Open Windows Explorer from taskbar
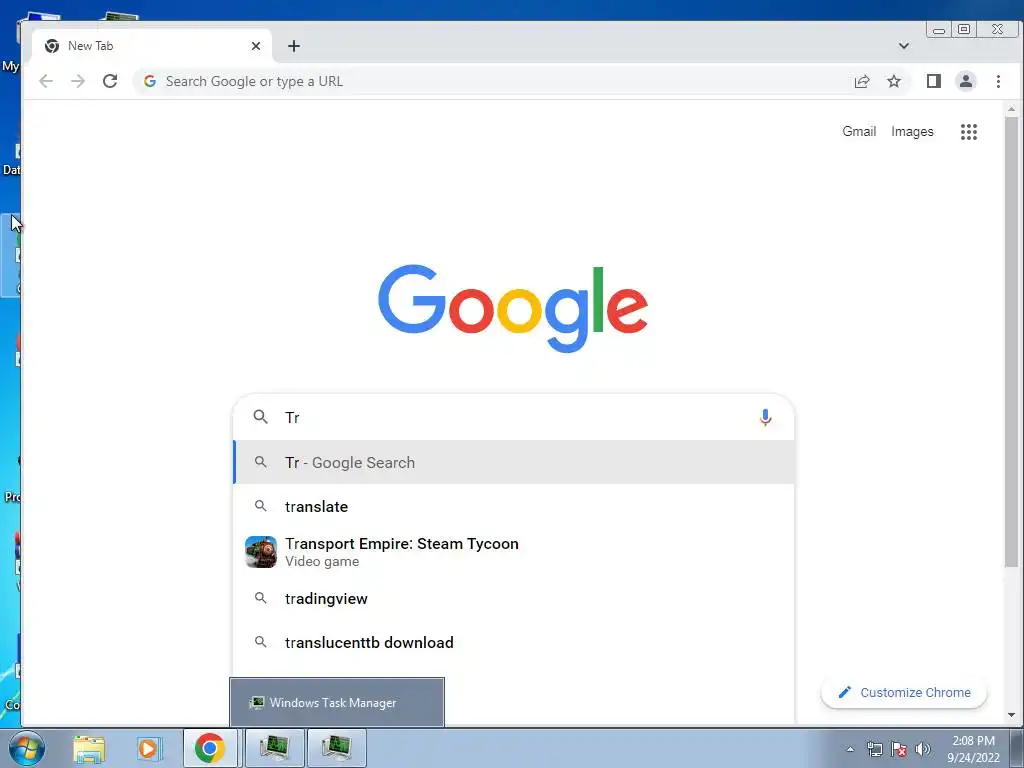This screenshot has height=768, width=1024. pos(89,749)
